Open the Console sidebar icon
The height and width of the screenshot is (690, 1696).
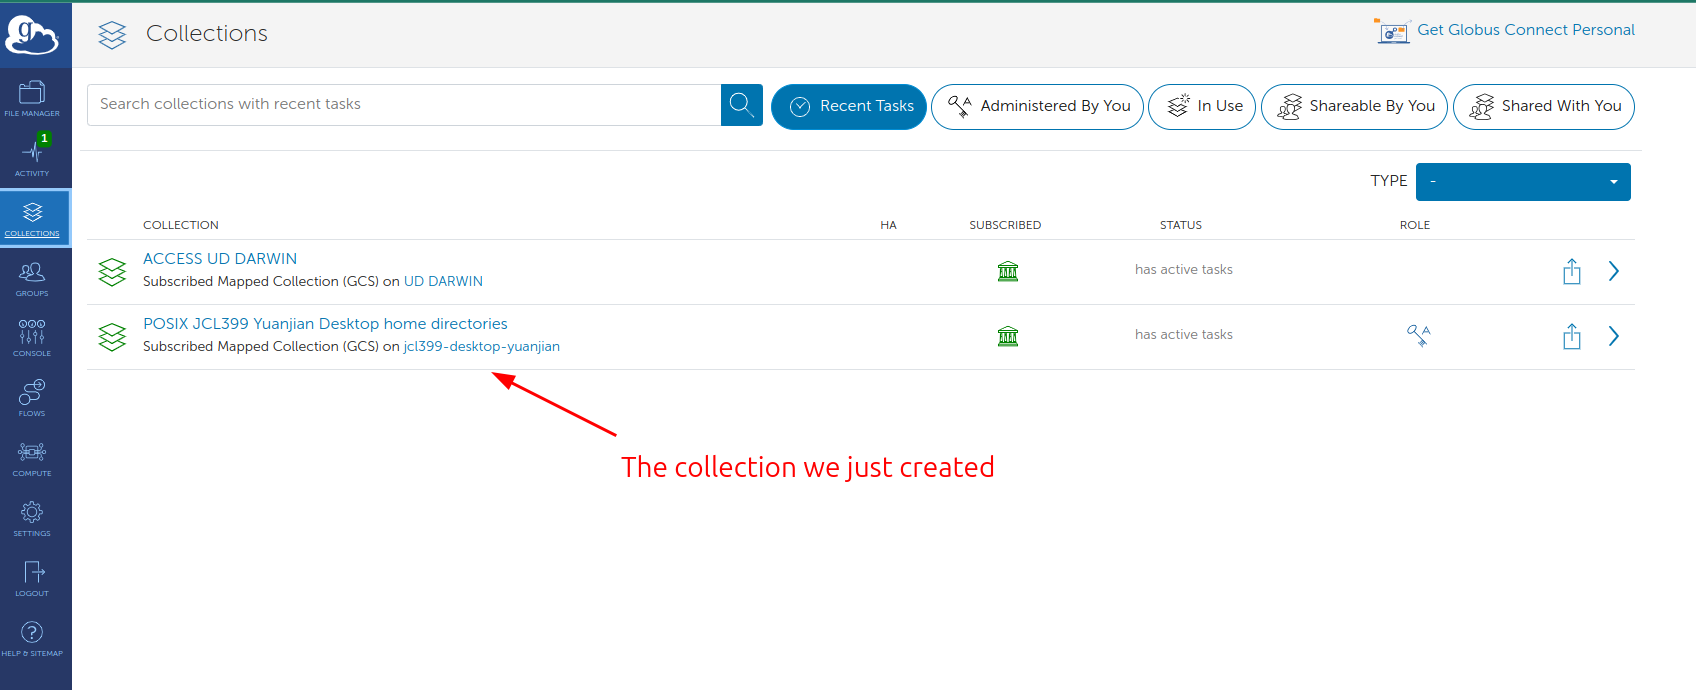(x=32, y=338)
